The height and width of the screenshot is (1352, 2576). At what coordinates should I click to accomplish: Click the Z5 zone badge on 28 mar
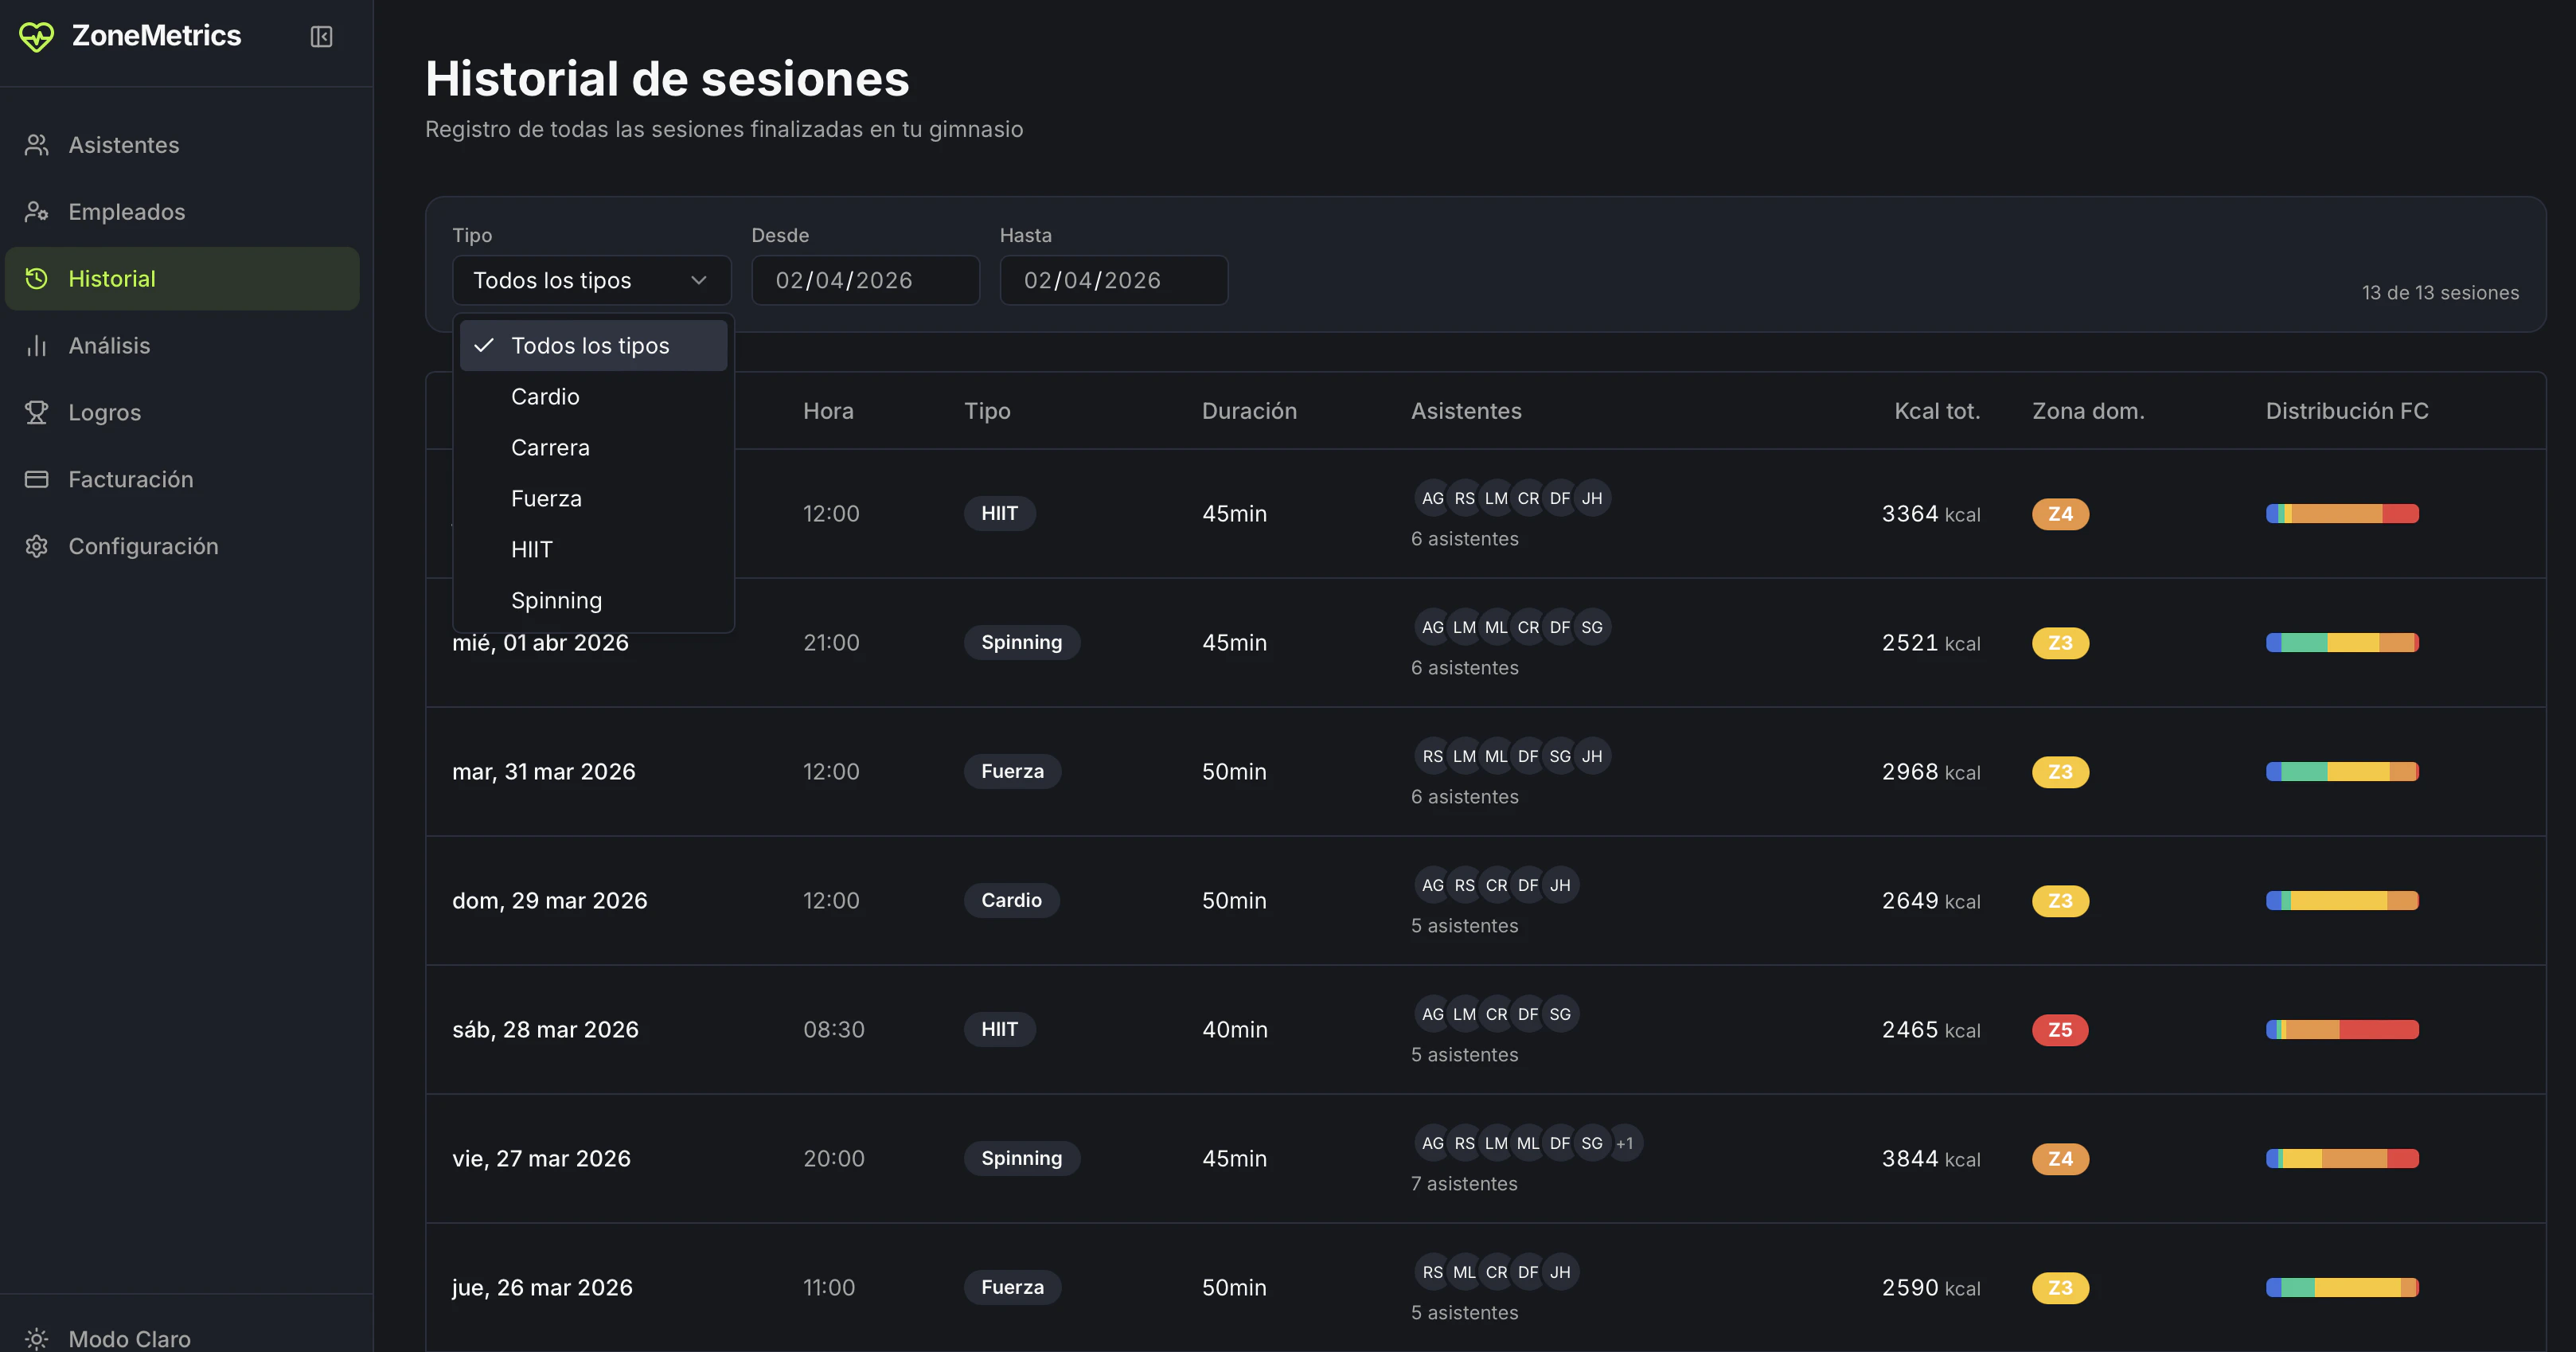[2061, 1030]
